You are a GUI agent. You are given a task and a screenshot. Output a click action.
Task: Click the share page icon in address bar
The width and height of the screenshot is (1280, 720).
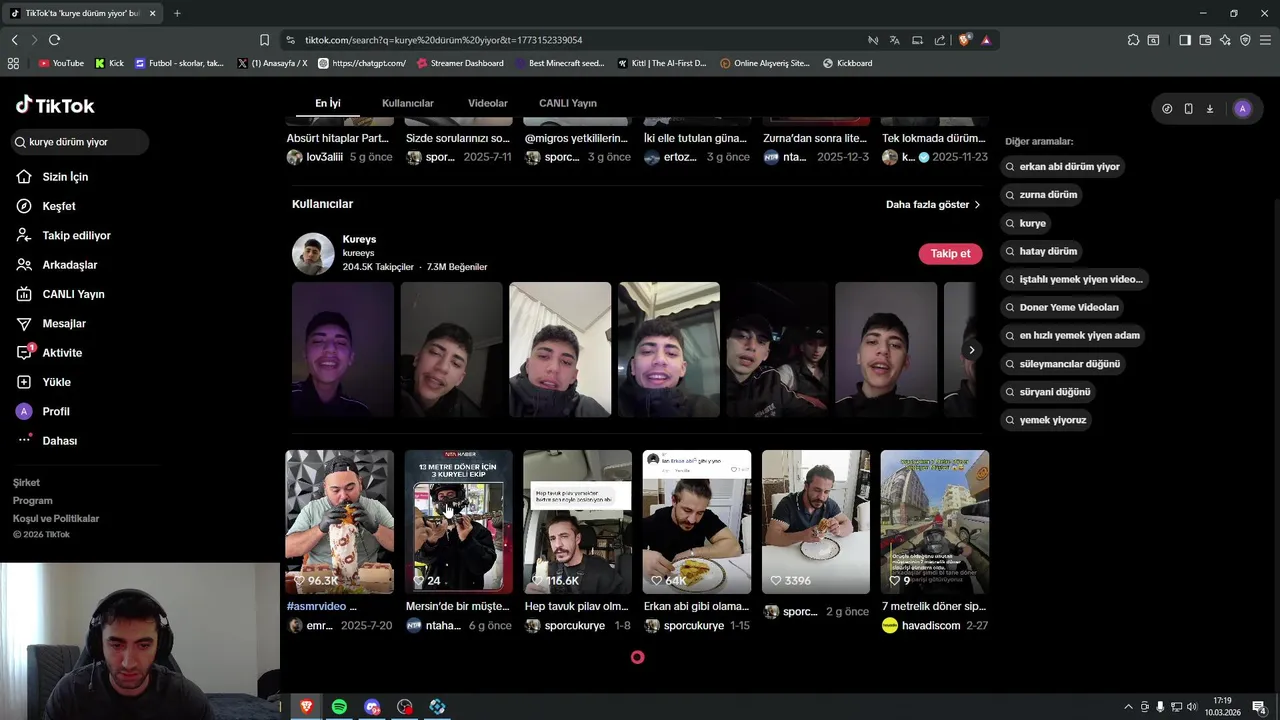click(x=940, y=40)
